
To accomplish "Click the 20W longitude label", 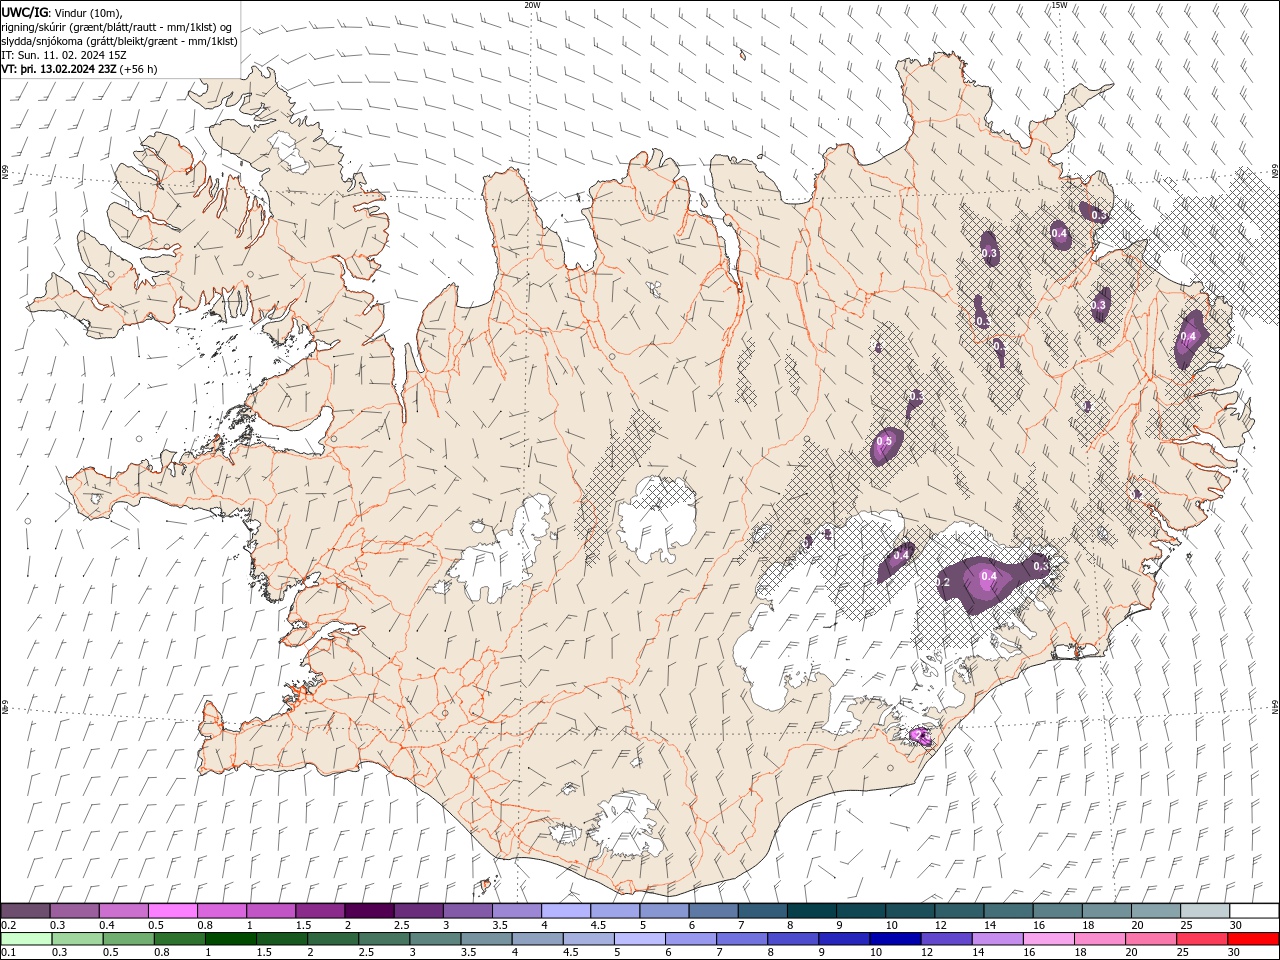I will click(532, 5).
